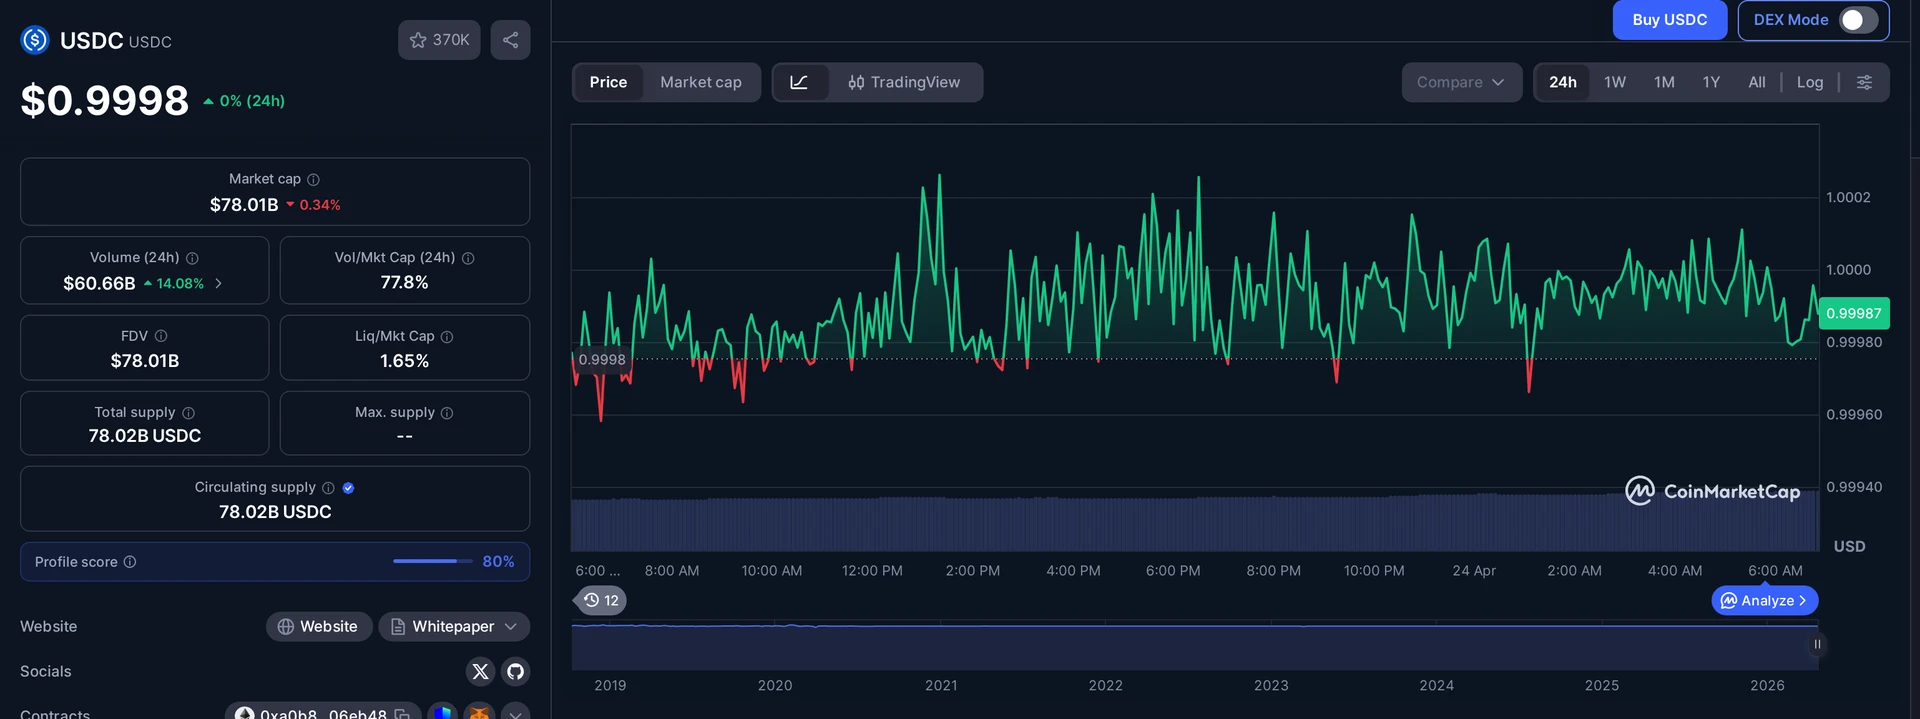Select 1W time range
Viewport: 1920px width, 719px height.
(1615, 82)
